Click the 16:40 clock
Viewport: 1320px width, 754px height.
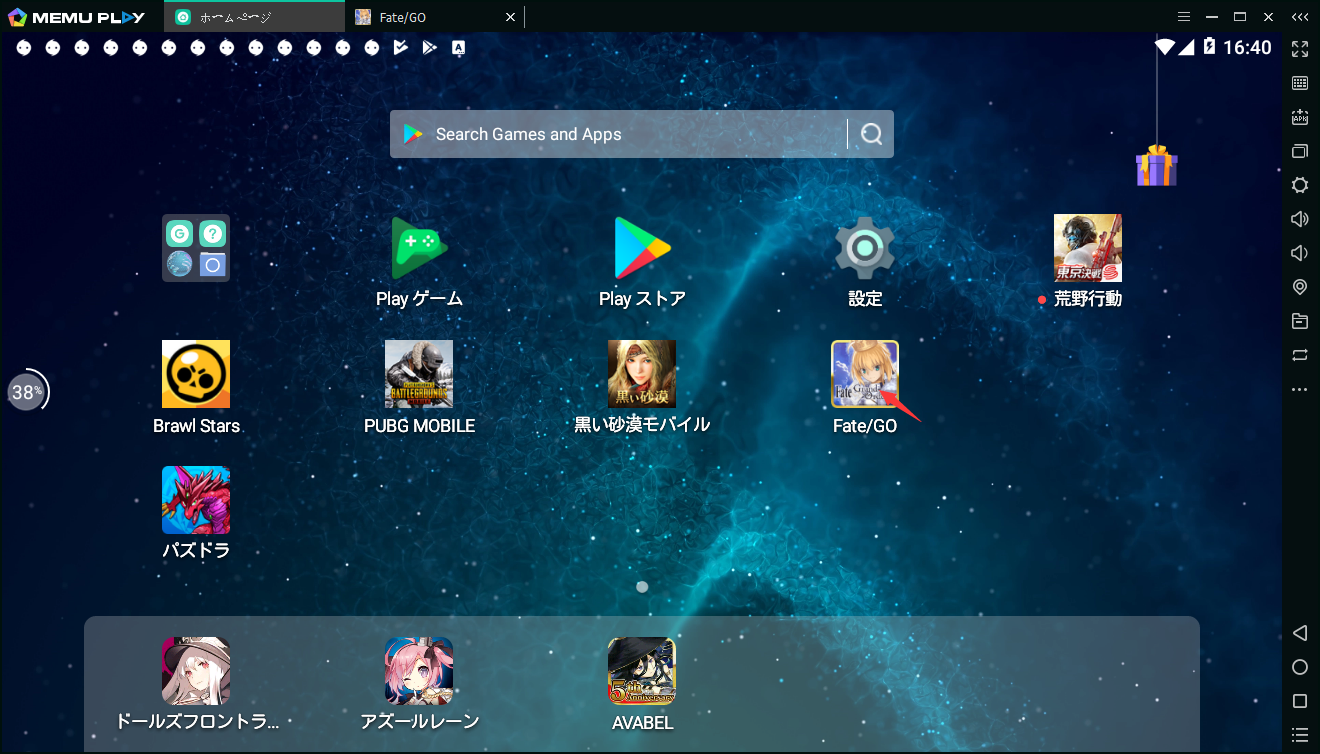pyautogui.click(x=1247, y=47)
